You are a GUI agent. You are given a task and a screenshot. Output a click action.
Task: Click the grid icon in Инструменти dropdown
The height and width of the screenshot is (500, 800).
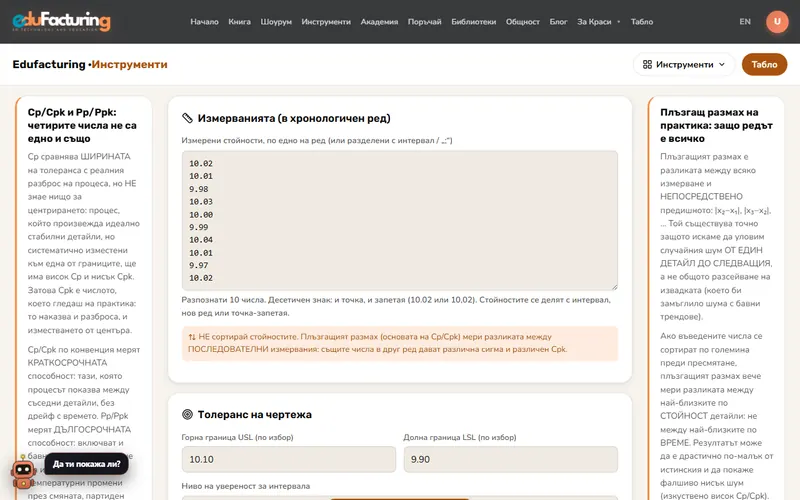click(x=647, y=64)
